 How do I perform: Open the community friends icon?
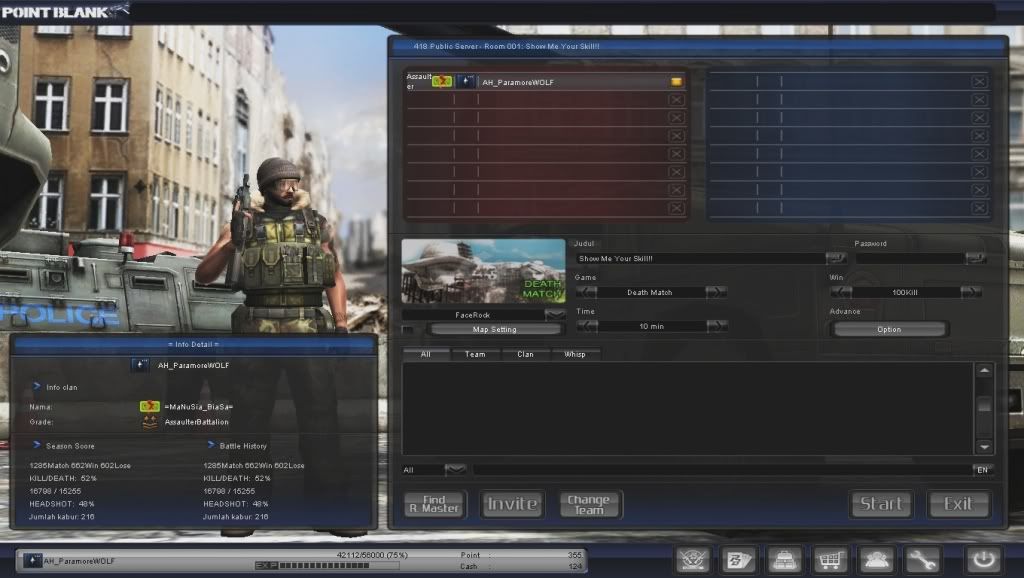[876, 560]
